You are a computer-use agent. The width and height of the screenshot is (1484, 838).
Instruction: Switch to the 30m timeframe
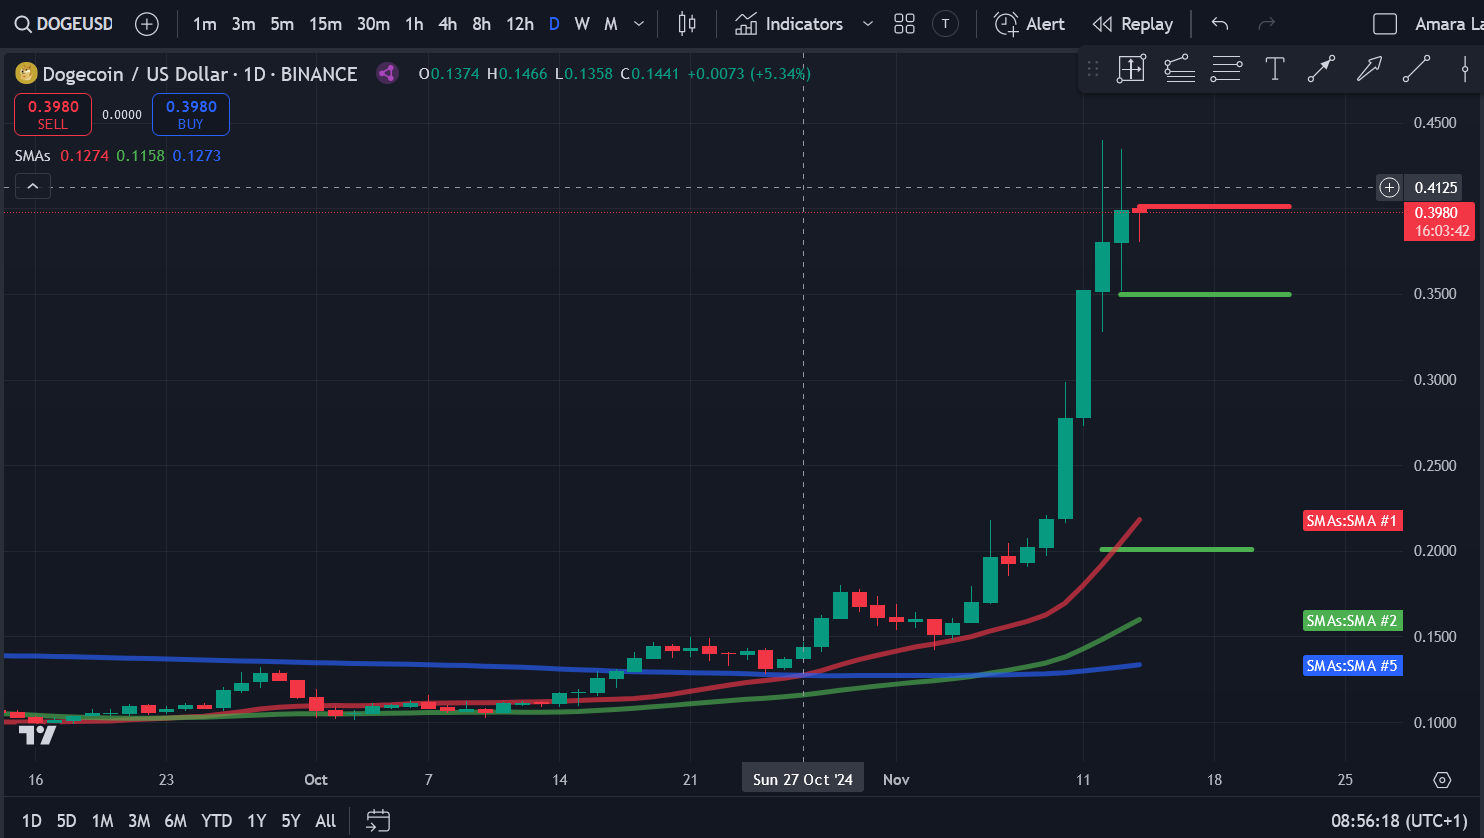click(x=373, y=24)
